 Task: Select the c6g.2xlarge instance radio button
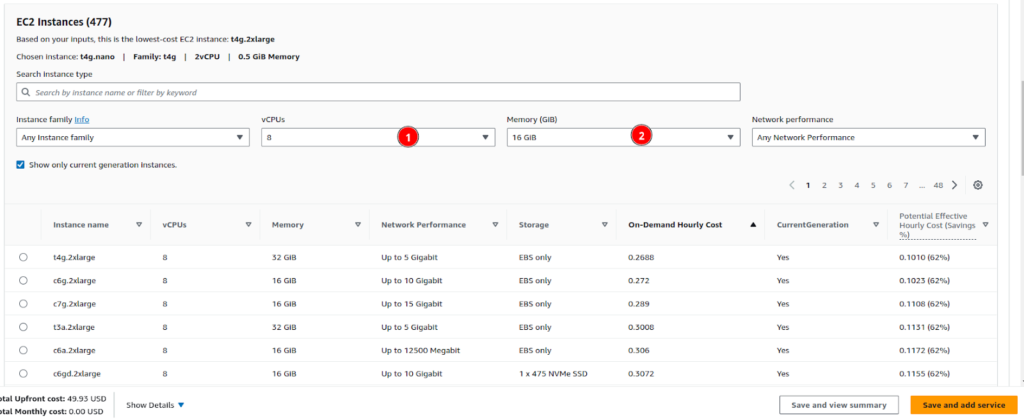tap(24, 280)
